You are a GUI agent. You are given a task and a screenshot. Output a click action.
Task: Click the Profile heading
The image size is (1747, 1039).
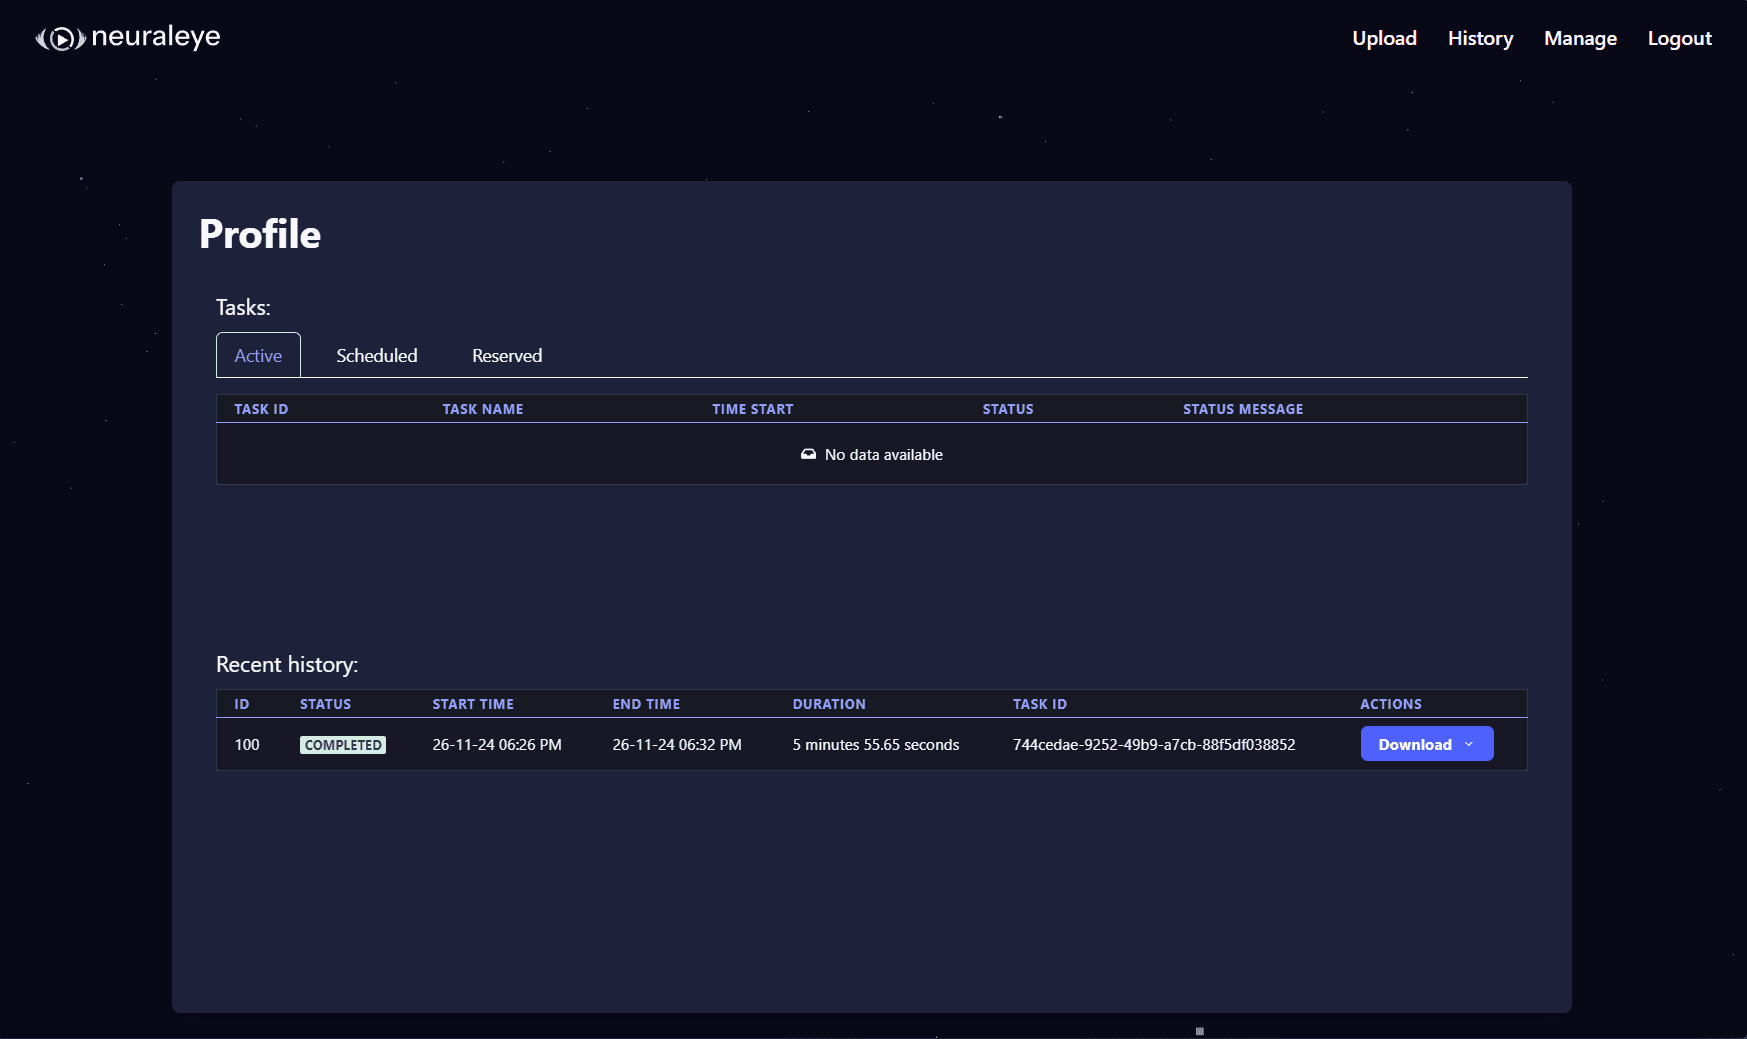(260, 234)
